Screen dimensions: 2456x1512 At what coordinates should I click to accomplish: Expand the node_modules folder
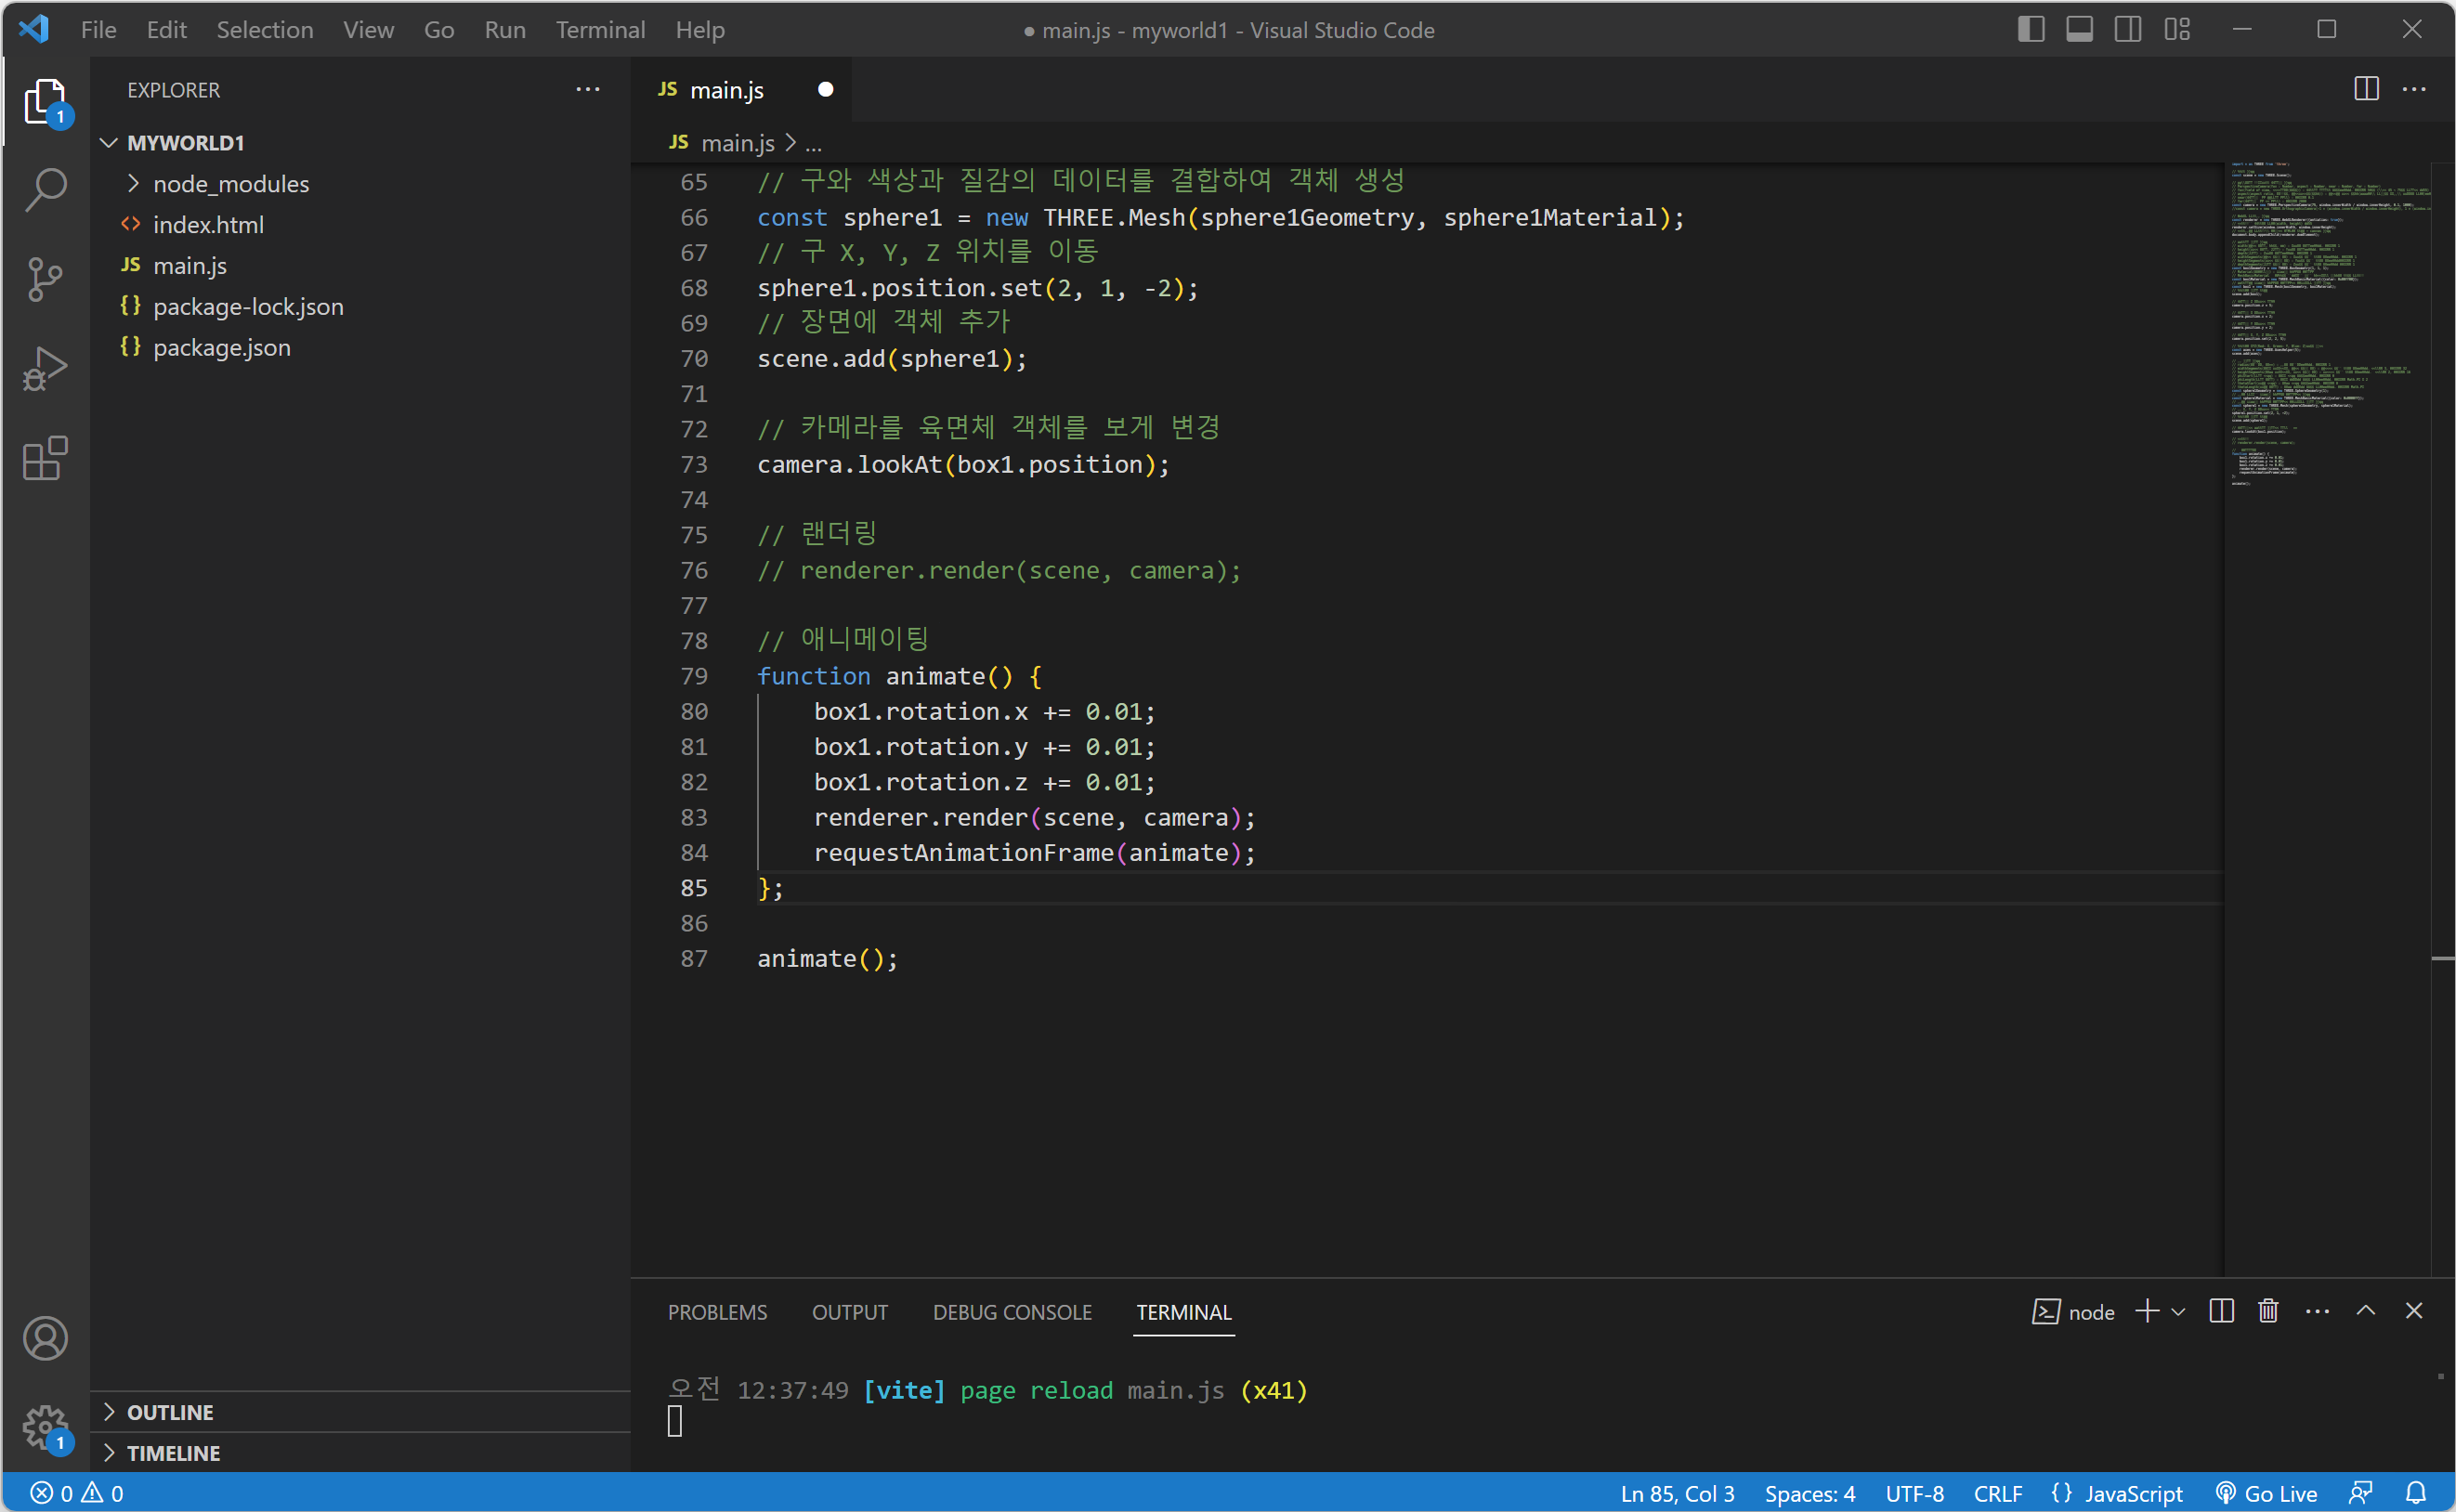coord(230,184)
